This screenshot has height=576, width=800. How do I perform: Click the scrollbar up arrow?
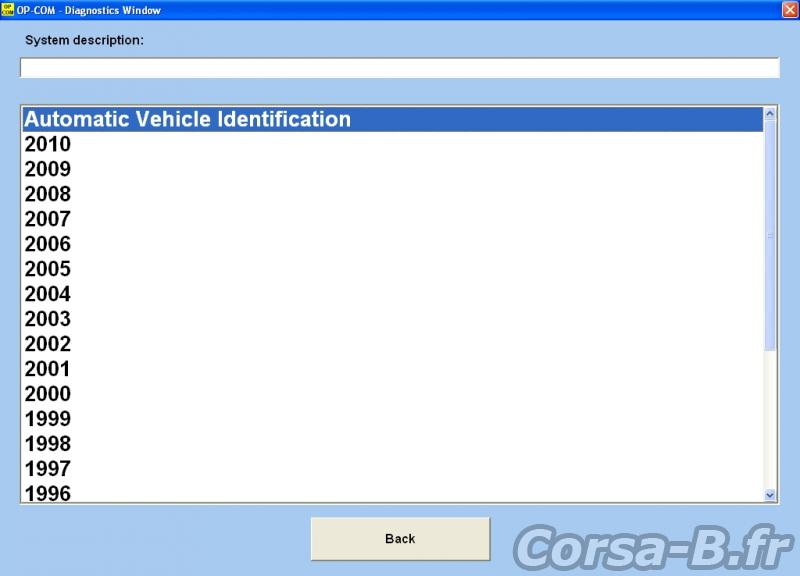(x=770, y=114)
